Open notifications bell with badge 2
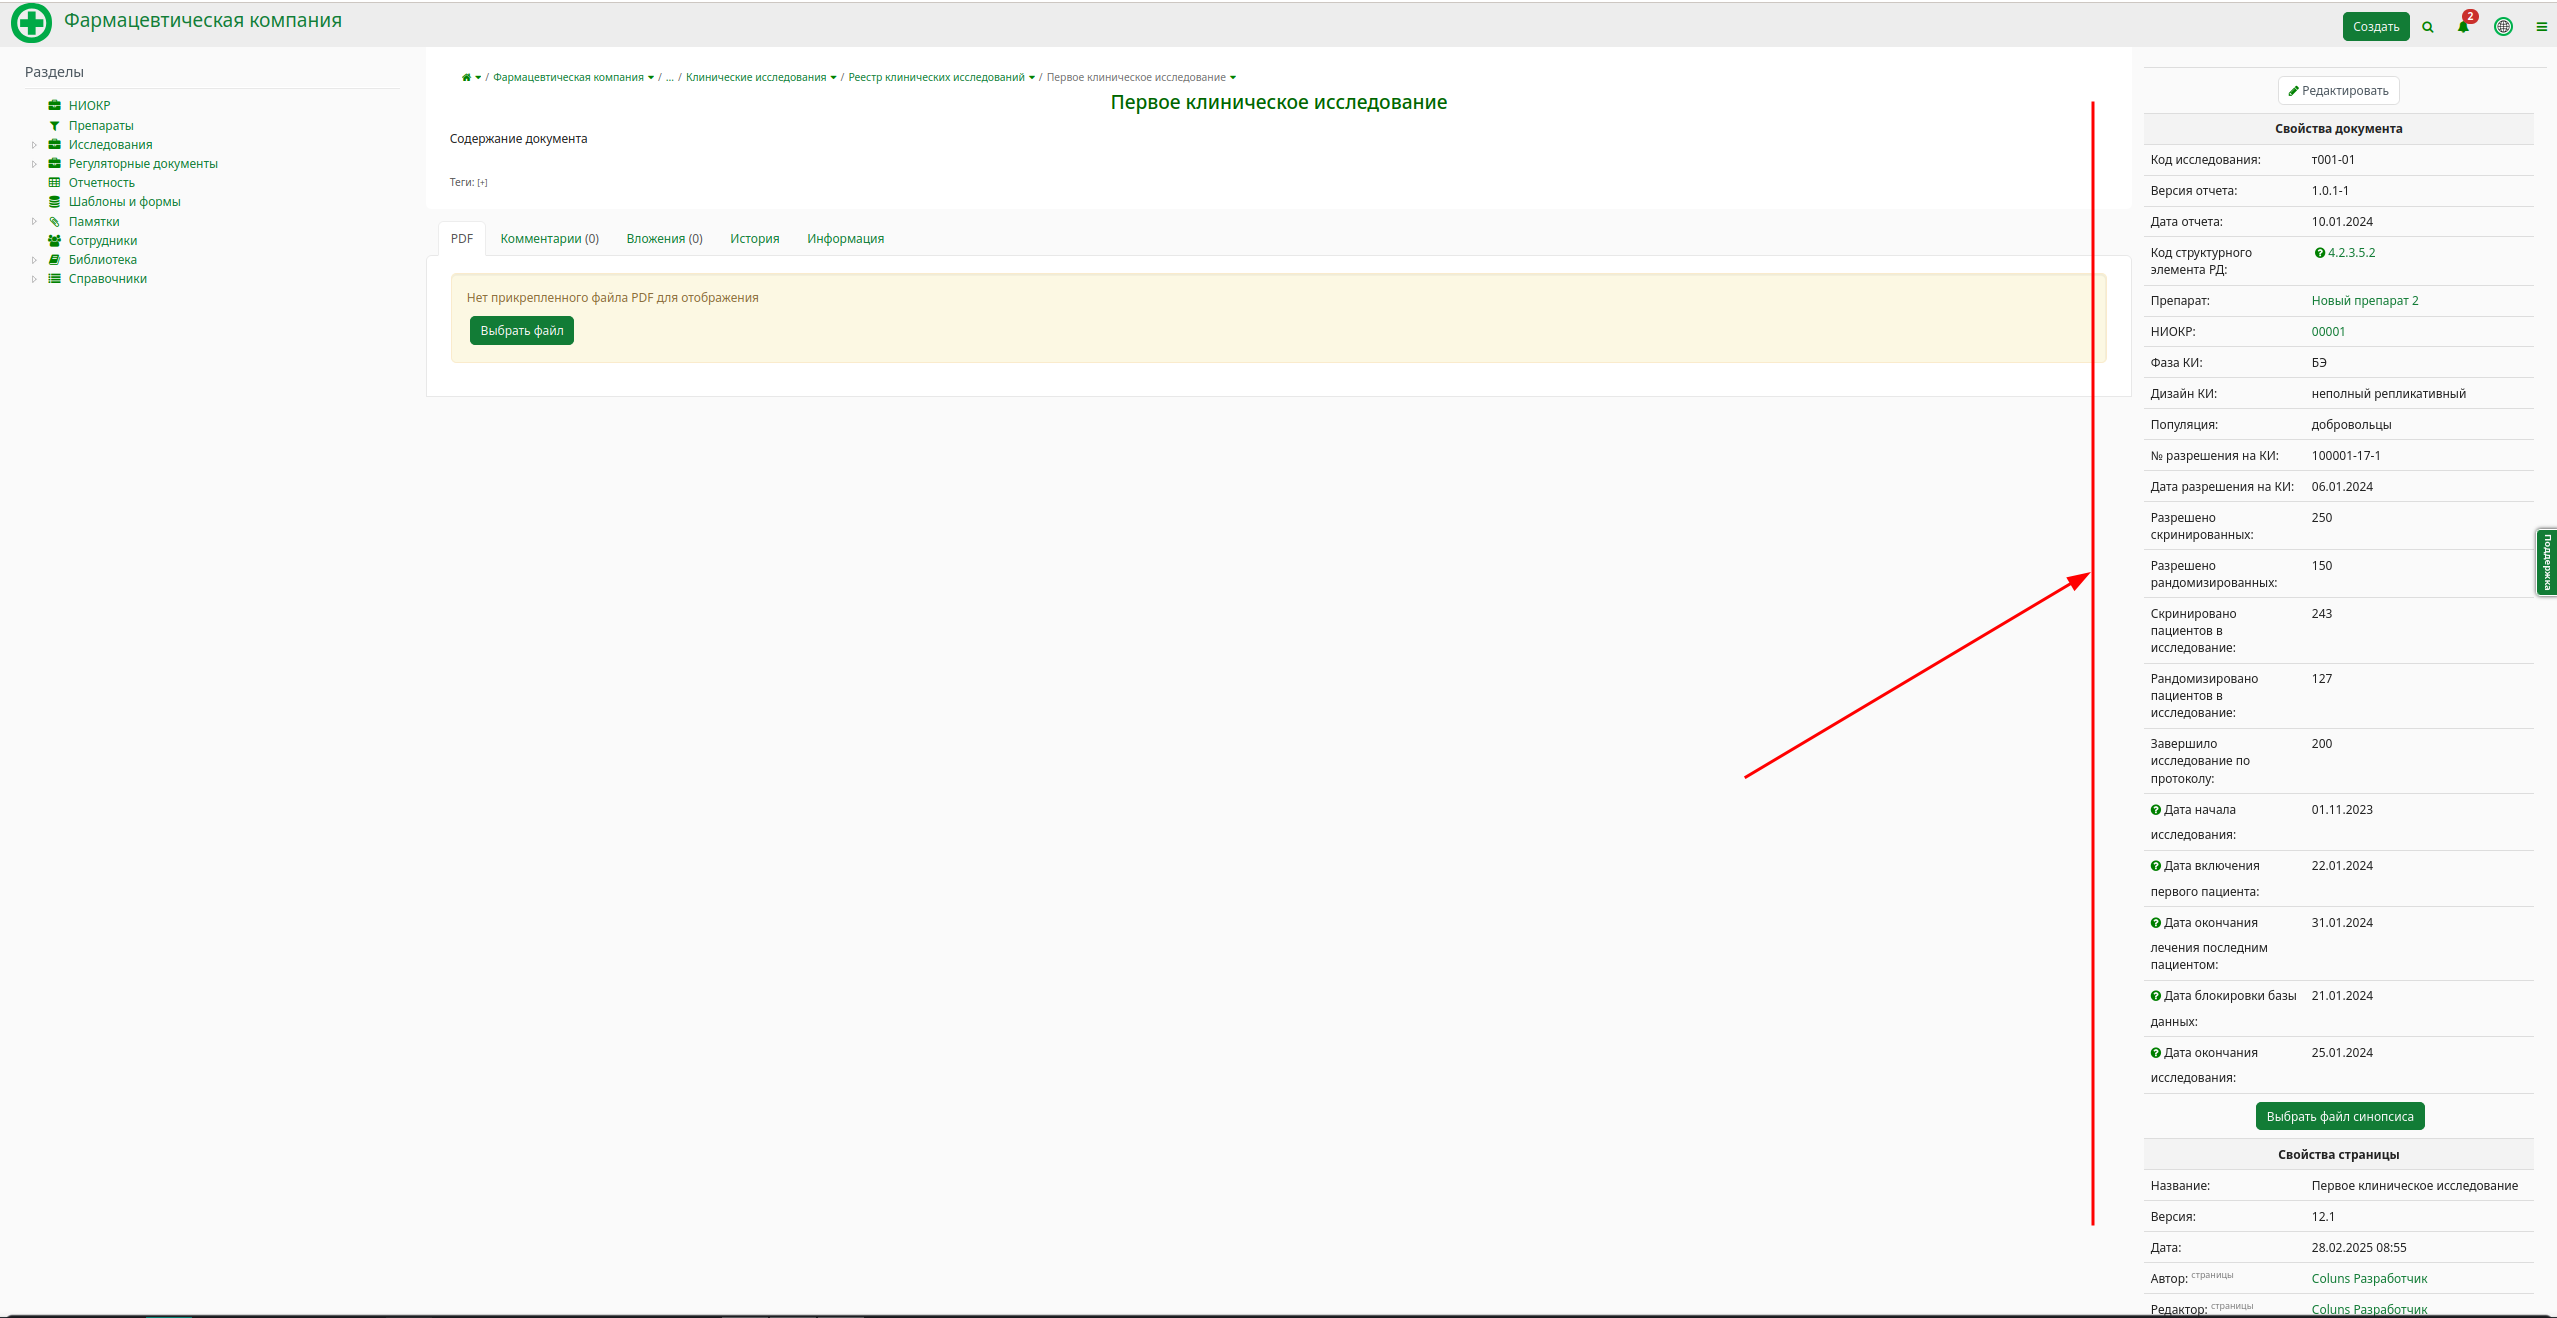 click(2463, 26)
